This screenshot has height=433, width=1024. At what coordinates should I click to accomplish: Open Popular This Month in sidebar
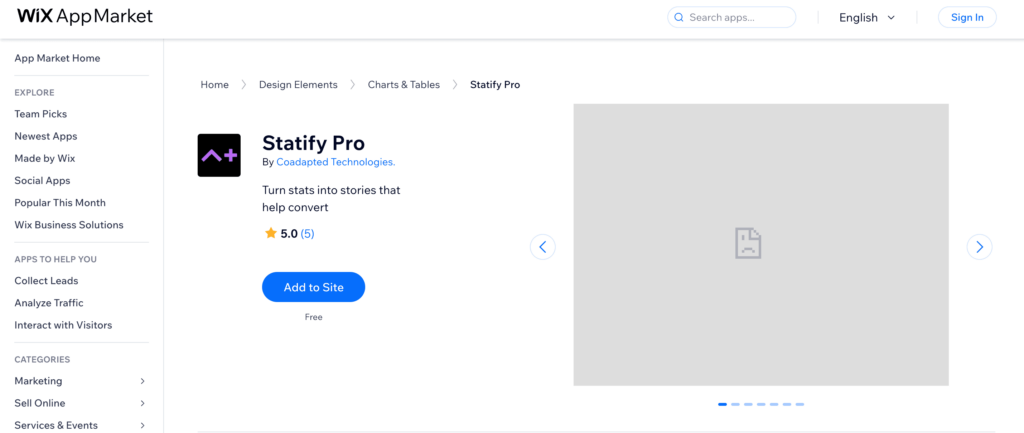click(60, 202)
